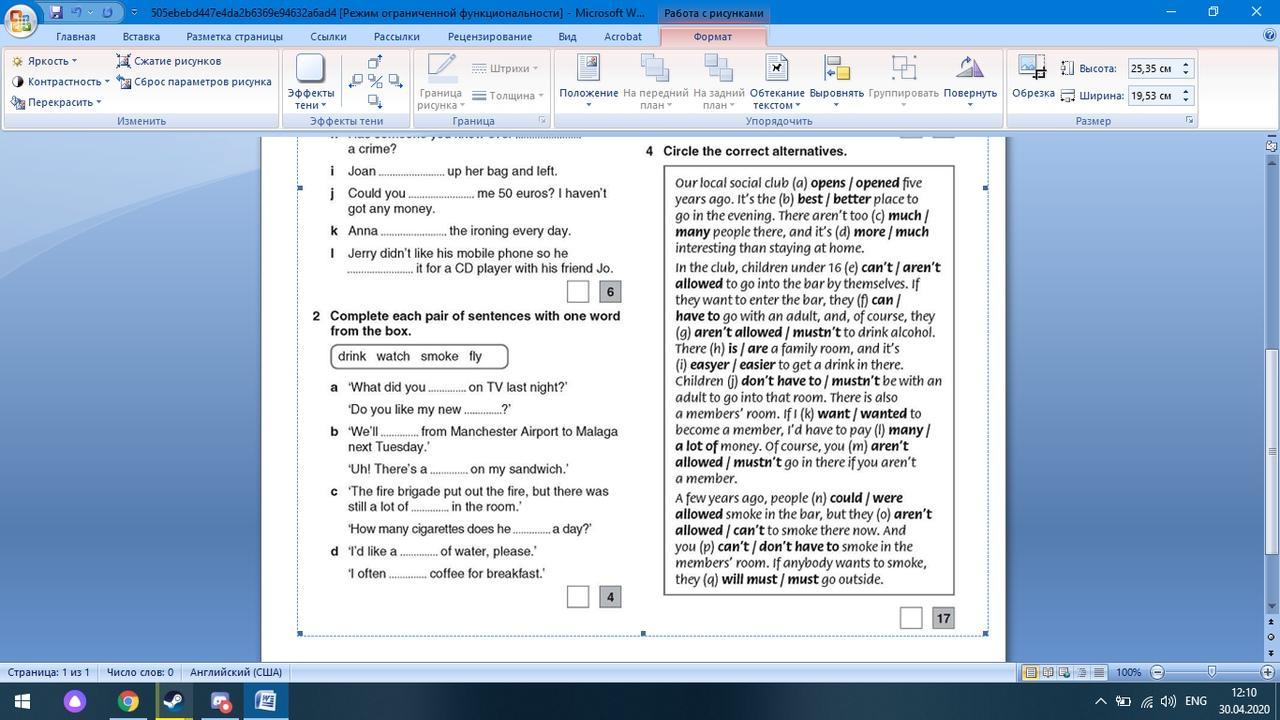Click the Ширина width input field
1280x720 pixels.
[1153, 96]
